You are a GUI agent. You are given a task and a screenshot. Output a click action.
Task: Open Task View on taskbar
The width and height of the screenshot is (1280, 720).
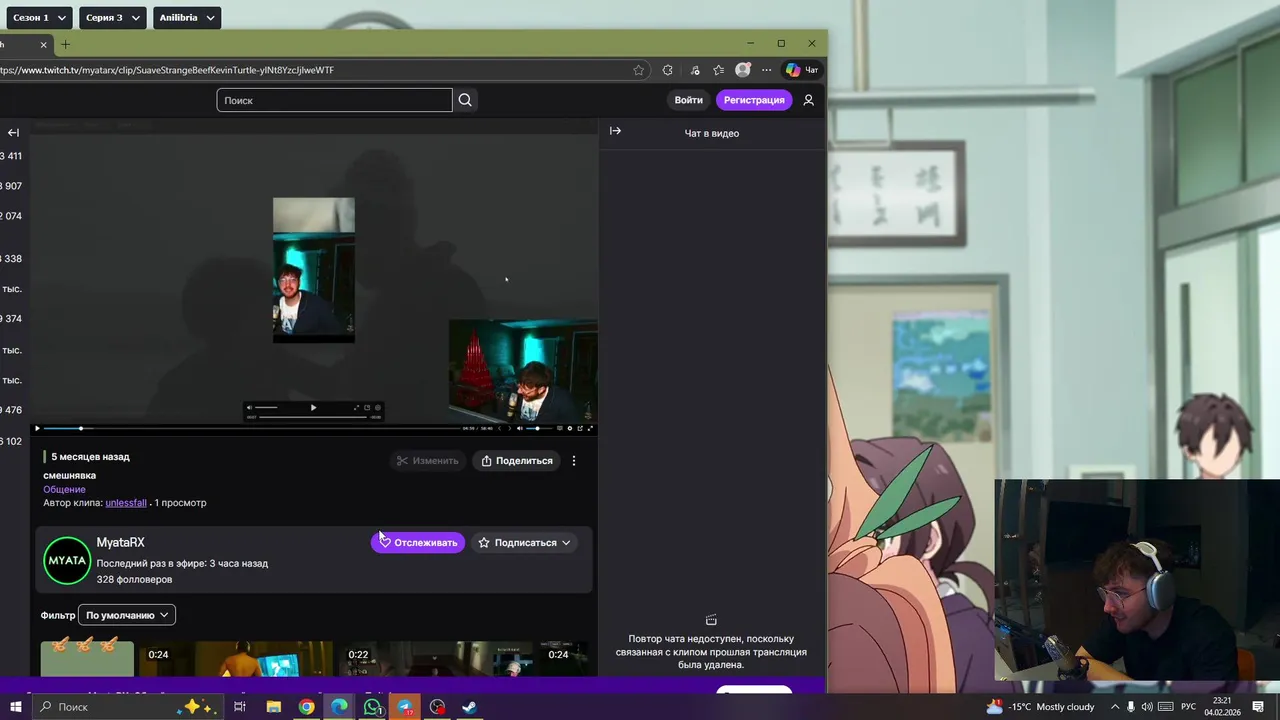[240, 707]
